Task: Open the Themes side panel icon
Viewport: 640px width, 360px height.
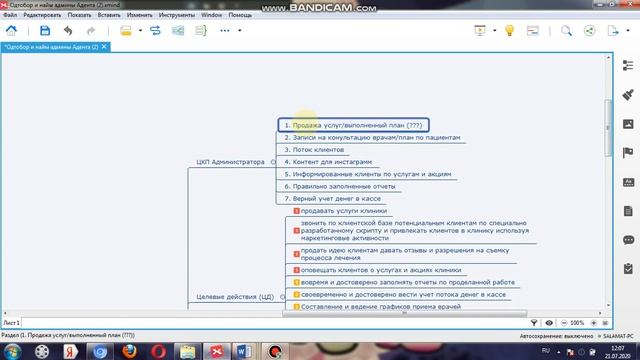Action: (x=628, y=182)
